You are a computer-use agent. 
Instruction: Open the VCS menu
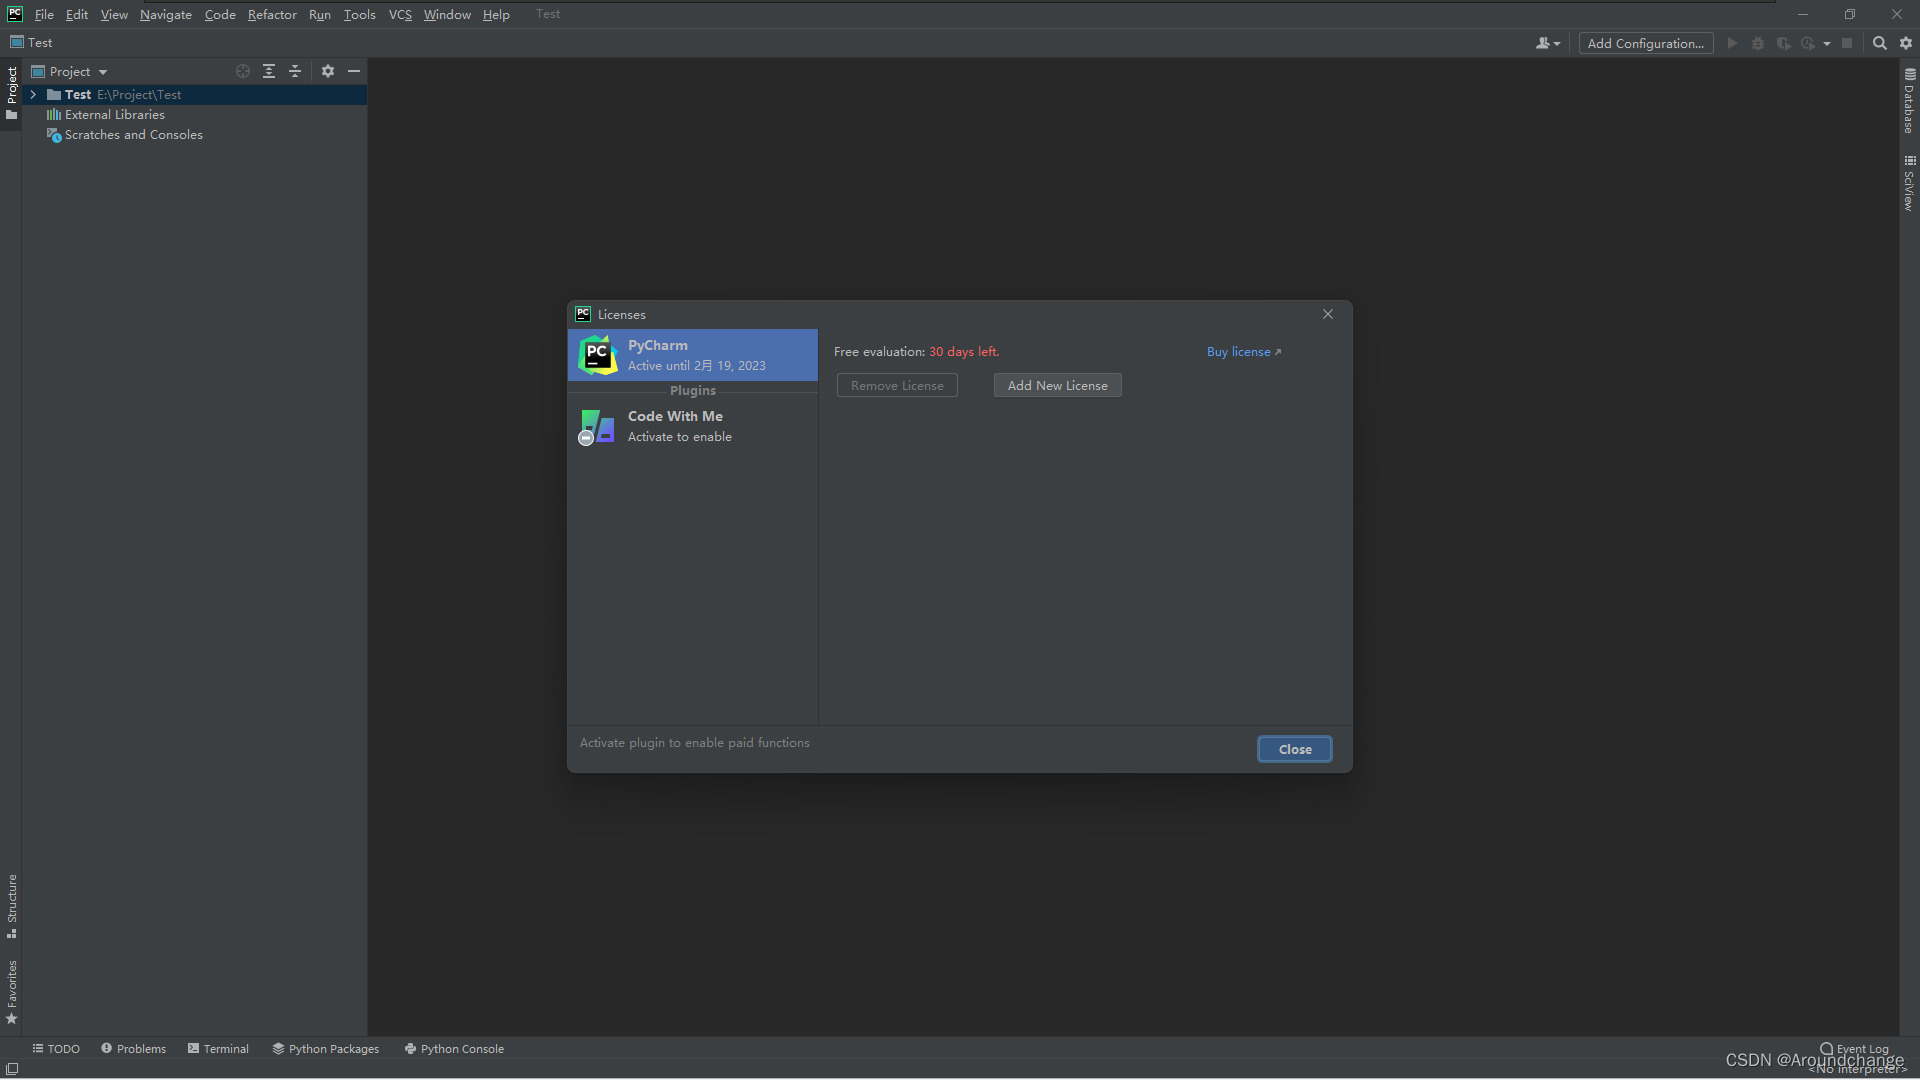pos(400,14)
